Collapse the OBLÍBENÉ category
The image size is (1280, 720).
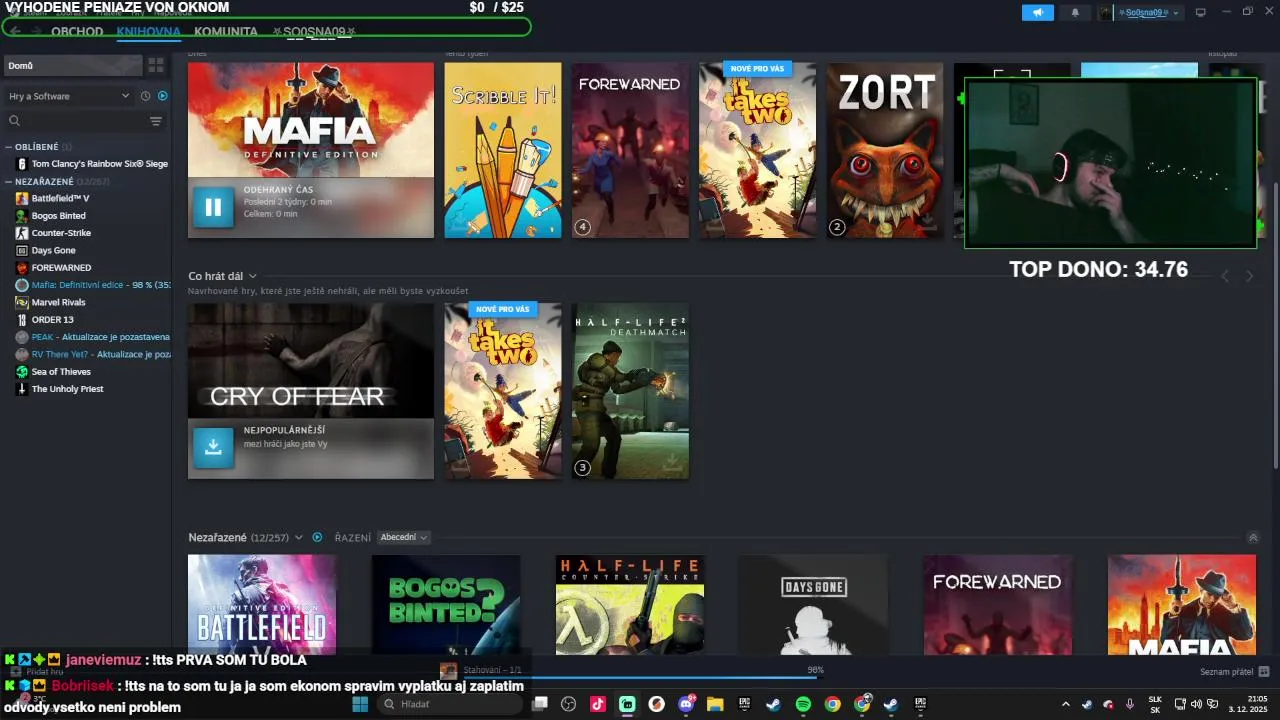tap(9, 147)
